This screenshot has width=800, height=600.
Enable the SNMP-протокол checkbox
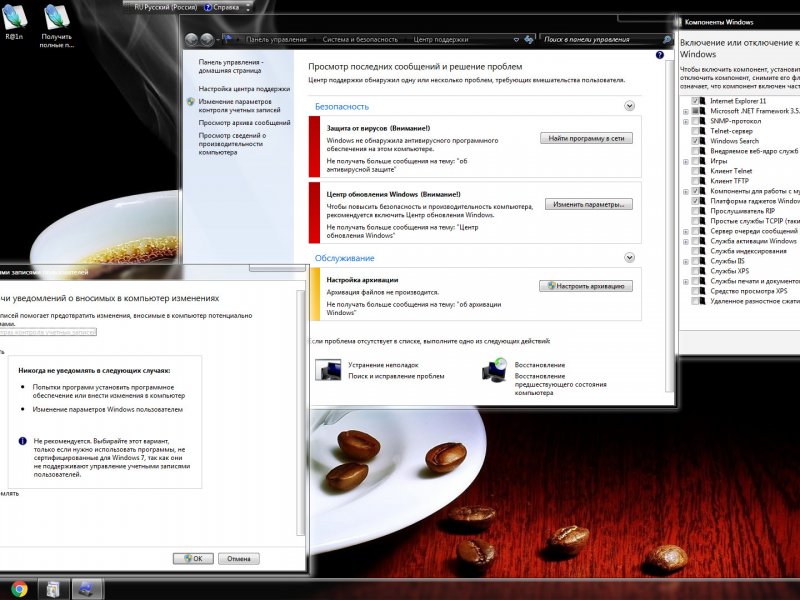point(695,121)
